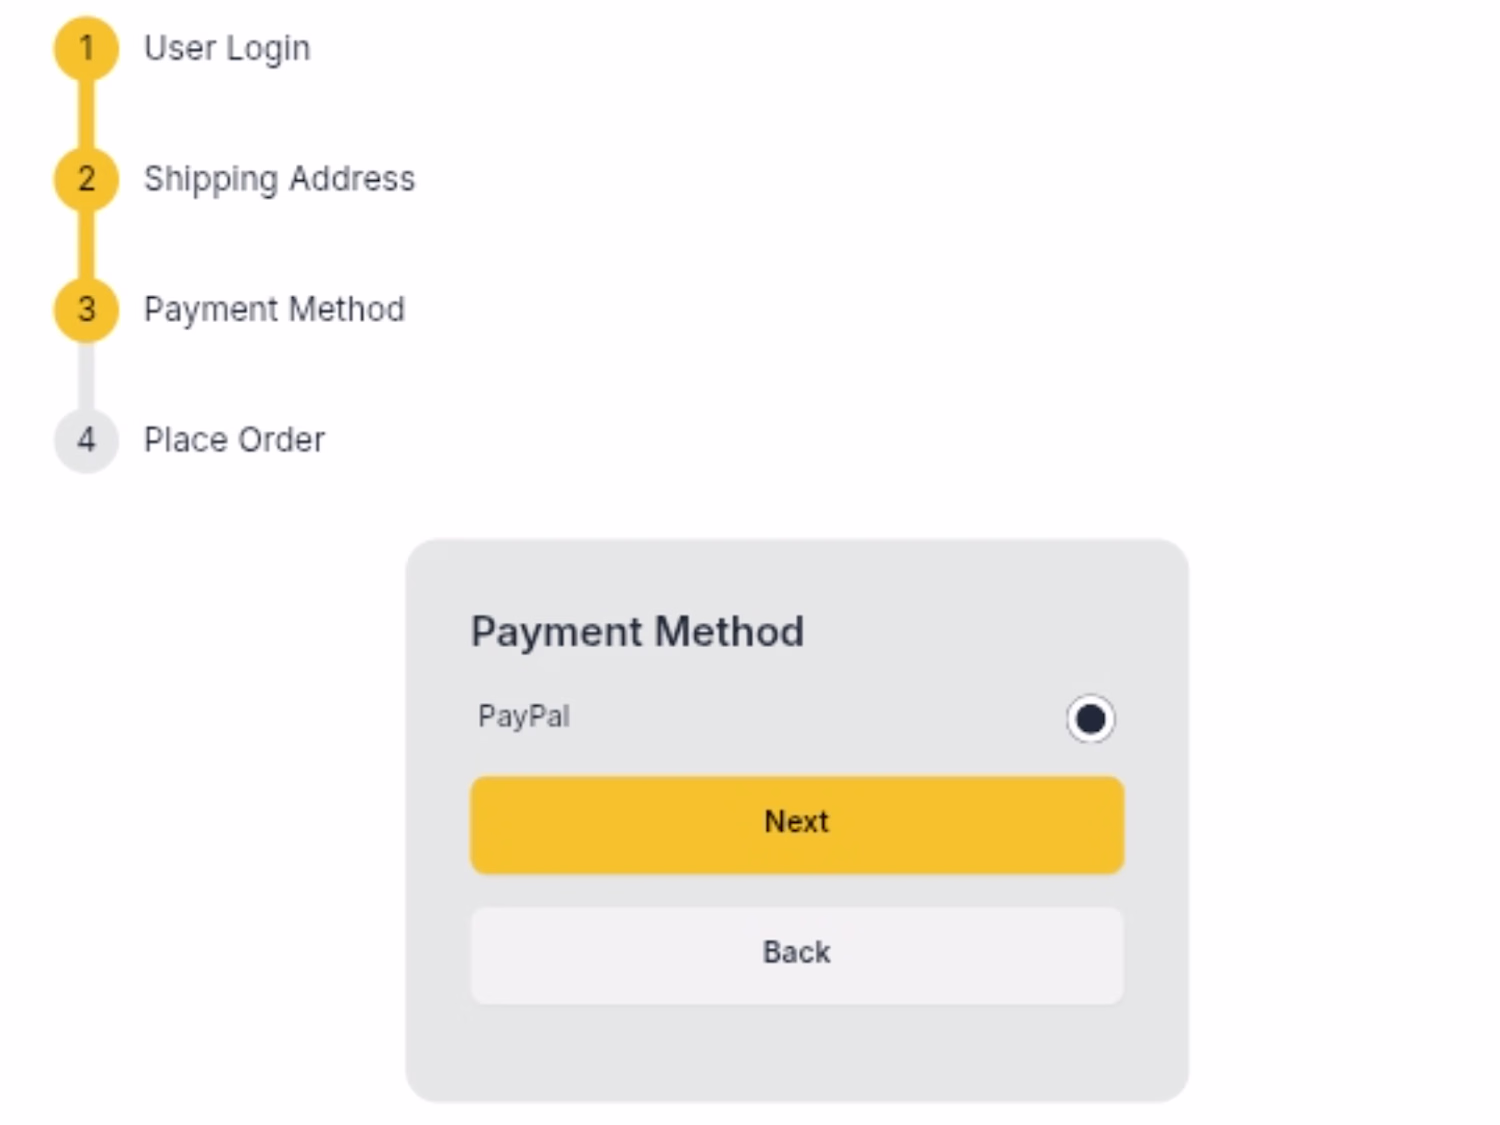Open the Shipping Address step label
Image resolution: width=1500 pixels, height=1125 pixels.
point(279,179)
